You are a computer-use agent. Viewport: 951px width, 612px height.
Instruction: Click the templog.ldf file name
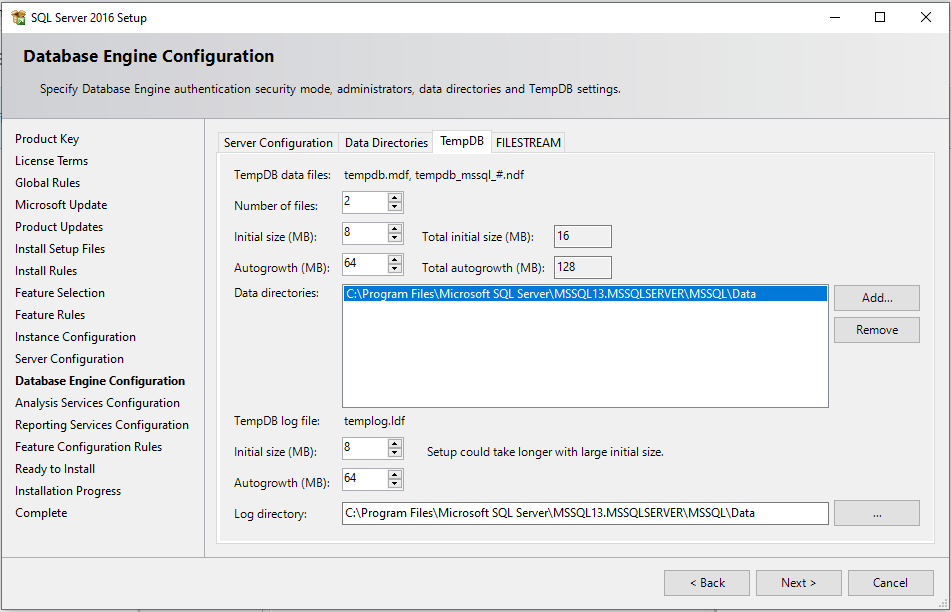click(374, 421)
